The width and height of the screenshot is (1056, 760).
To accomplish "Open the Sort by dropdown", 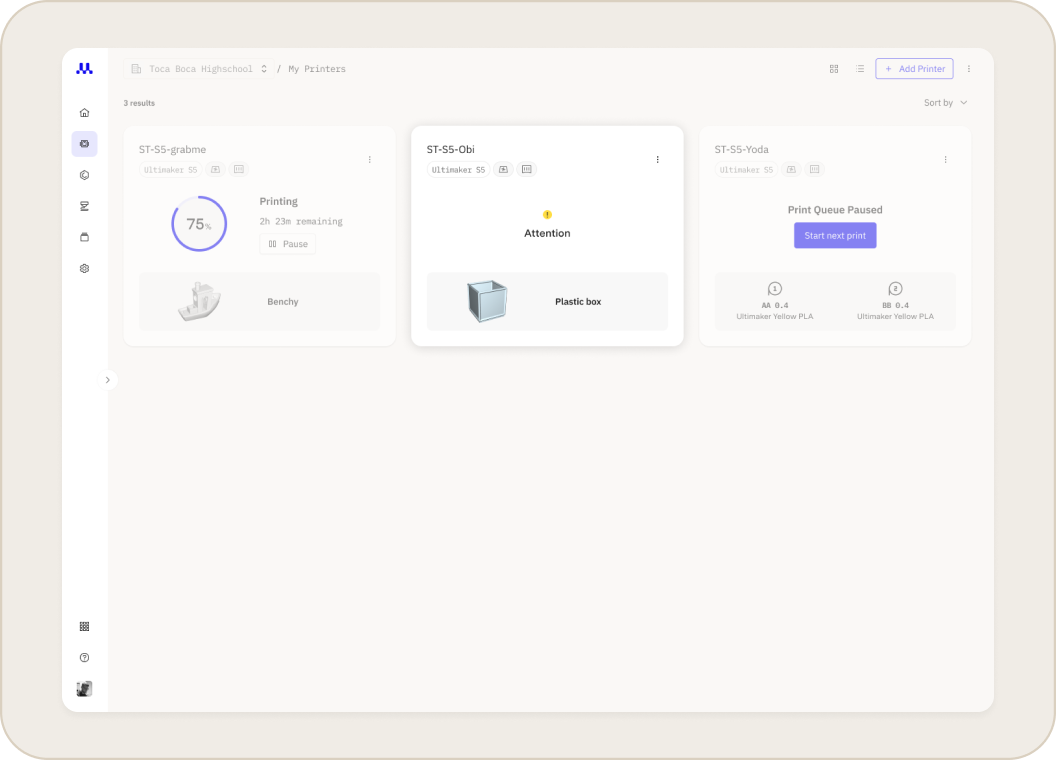I will (x=946, y=102).
